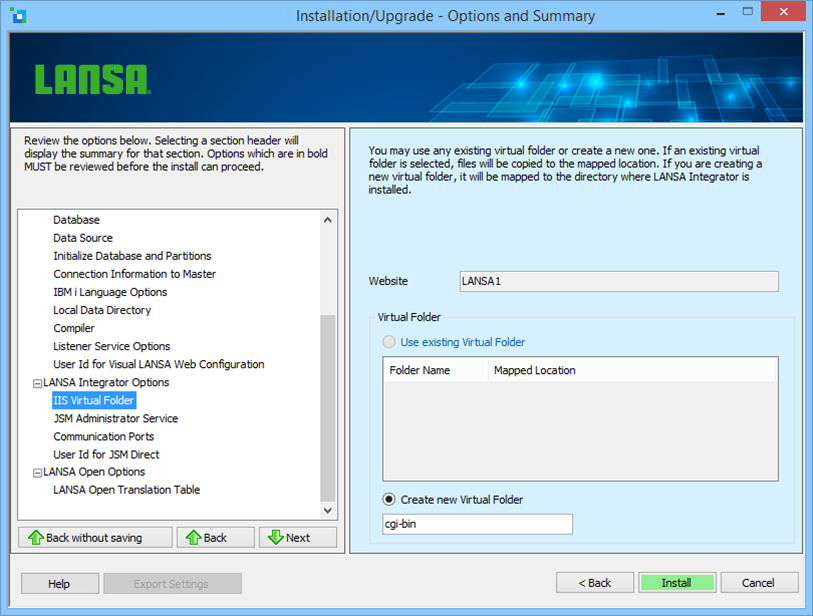Open Initialize Database and Partitions item

coord(132,256)
